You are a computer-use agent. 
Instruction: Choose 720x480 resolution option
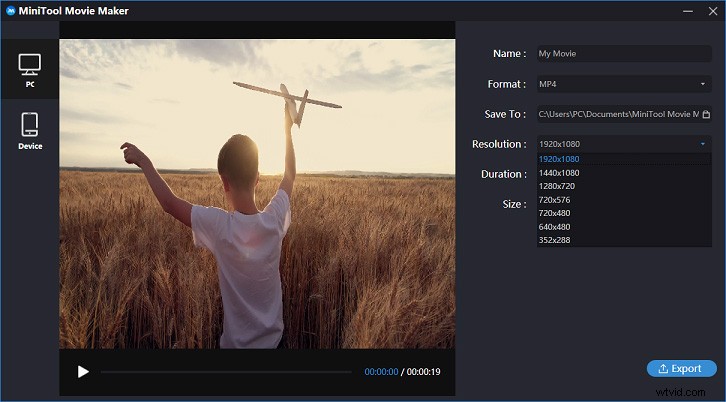[x=624, y=213]
